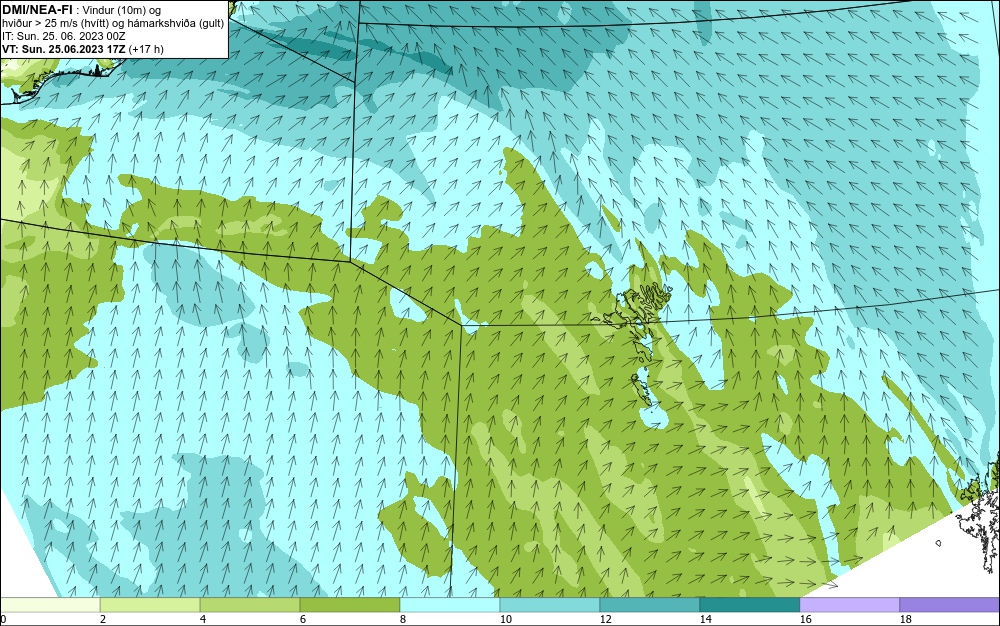Click the 16–18 m/s lavender legend swatch
The height and width of the screenshot is (626, 1000).
(849, 604)
